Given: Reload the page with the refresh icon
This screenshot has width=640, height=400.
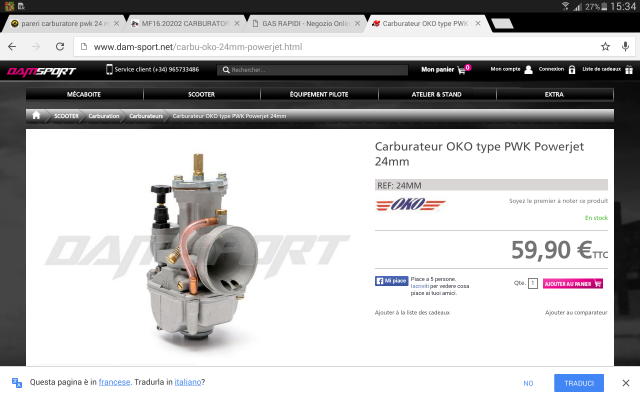Looking at the screenshot, I should [60, 47].
